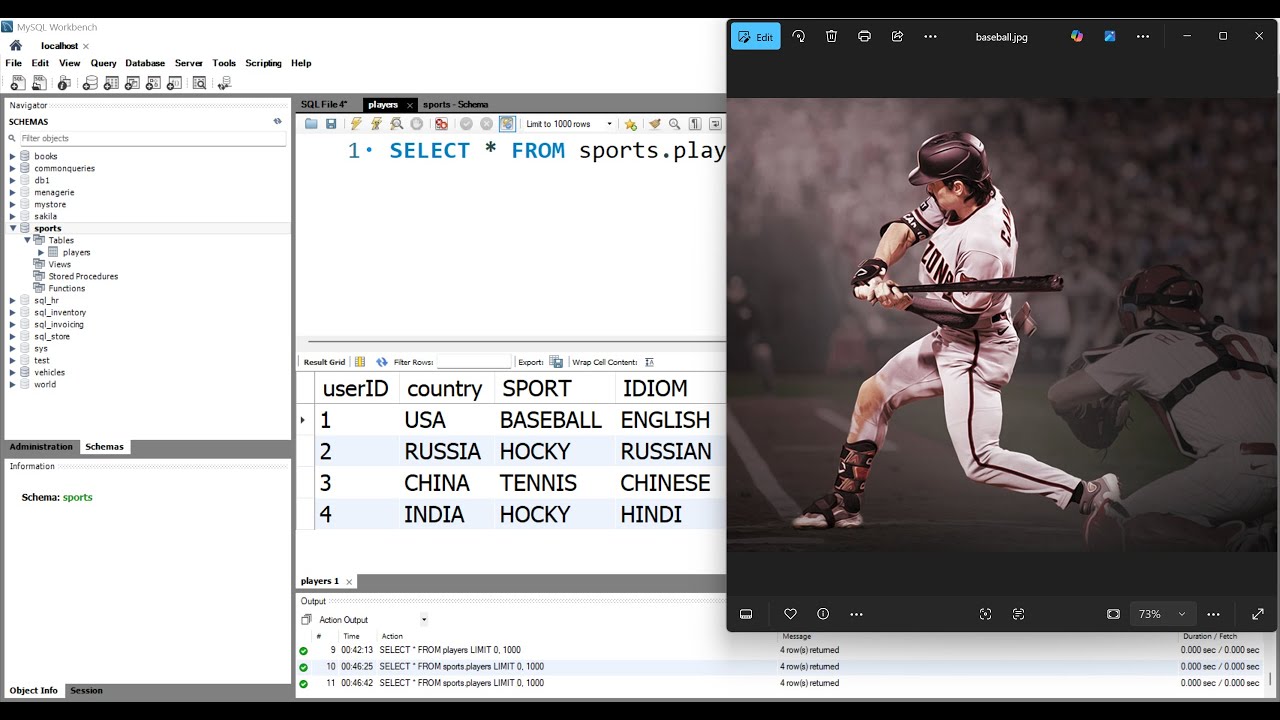Open the File menu
This screenshot has width=1280, height=720.
coord(13,63)
